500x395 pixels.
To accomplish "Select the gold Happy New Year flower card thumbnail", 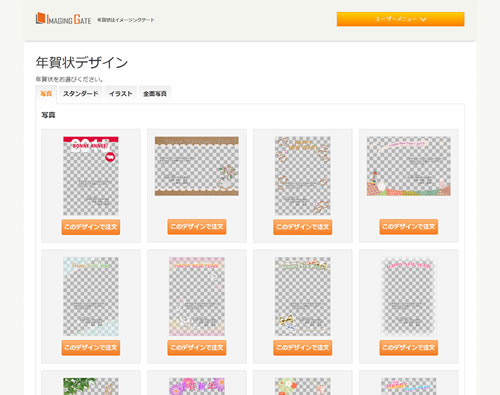I will pyautogui.click(x=303, y=176).
